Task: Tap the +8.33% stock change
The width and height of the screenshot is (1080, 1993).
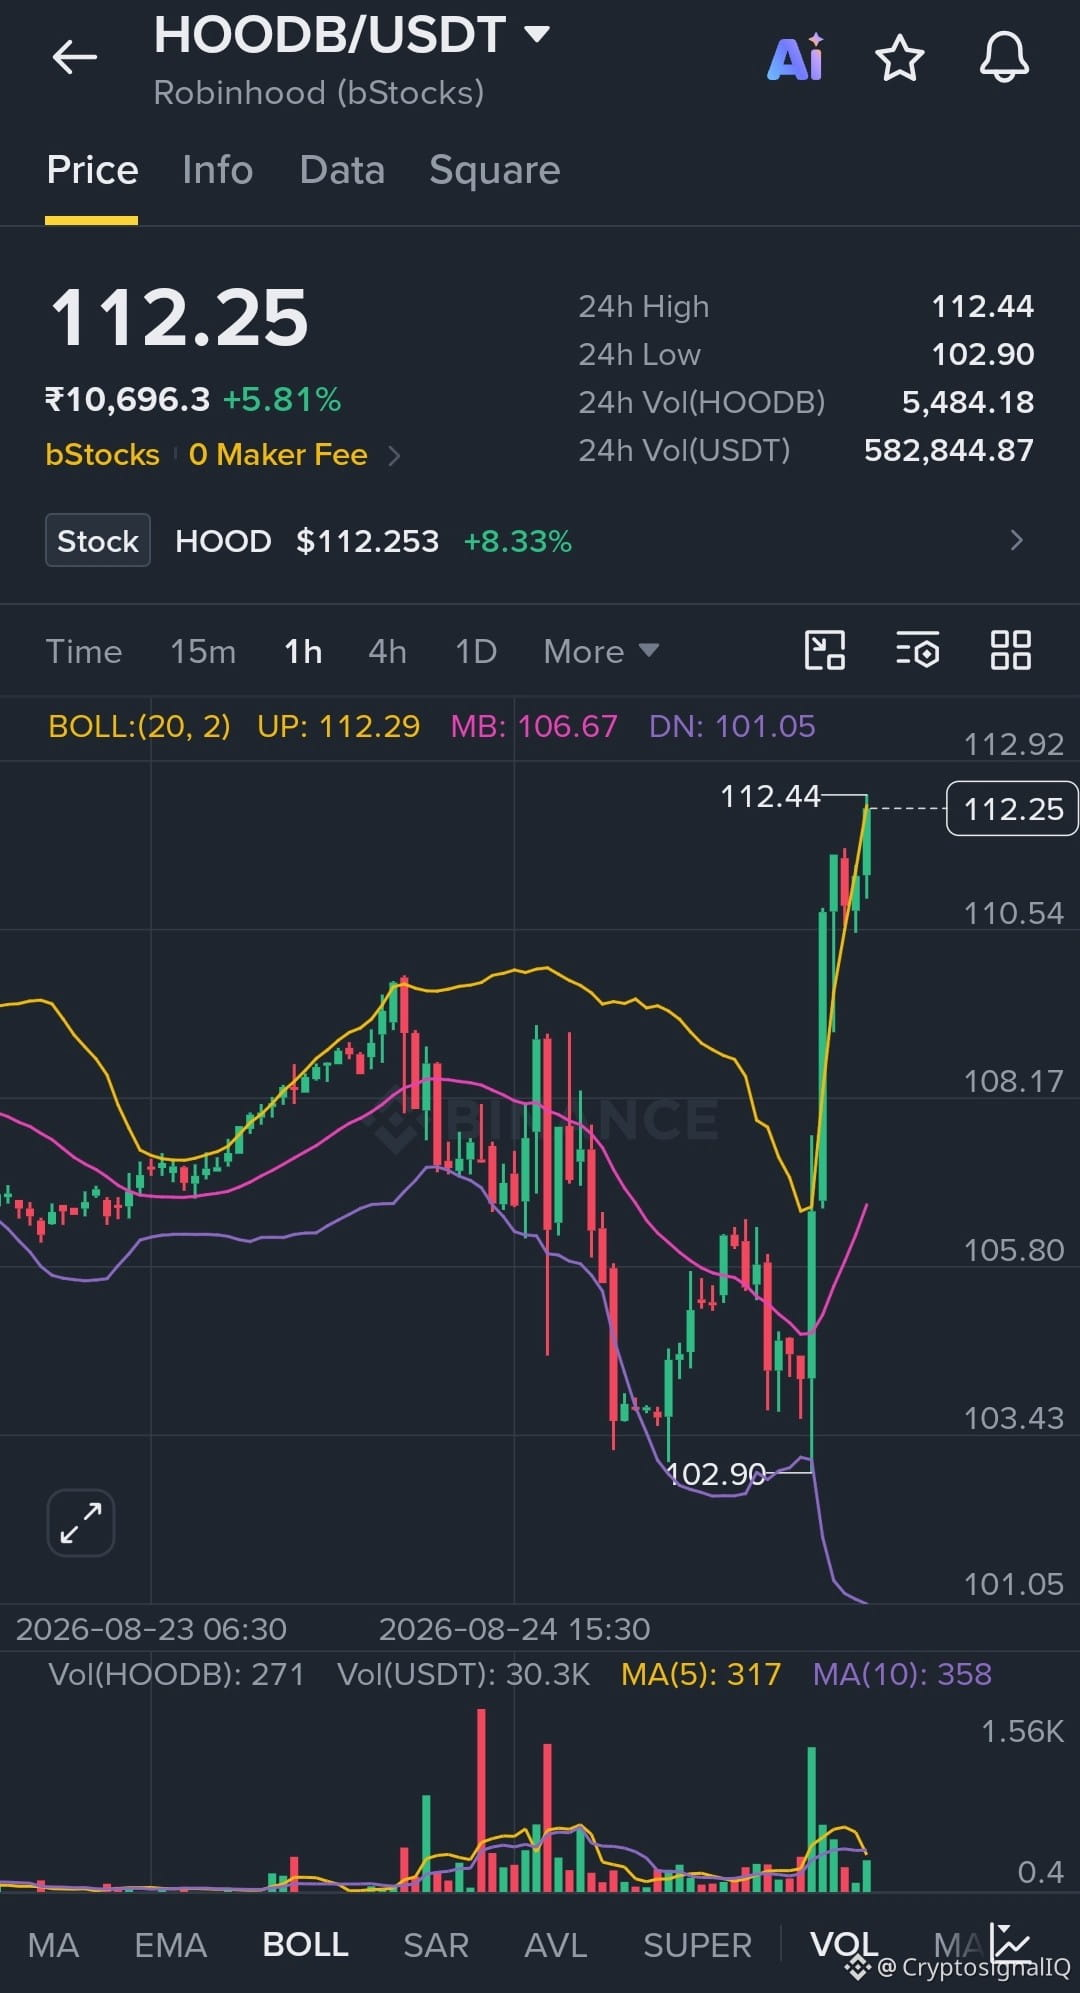Action: [x=518, y=541]
